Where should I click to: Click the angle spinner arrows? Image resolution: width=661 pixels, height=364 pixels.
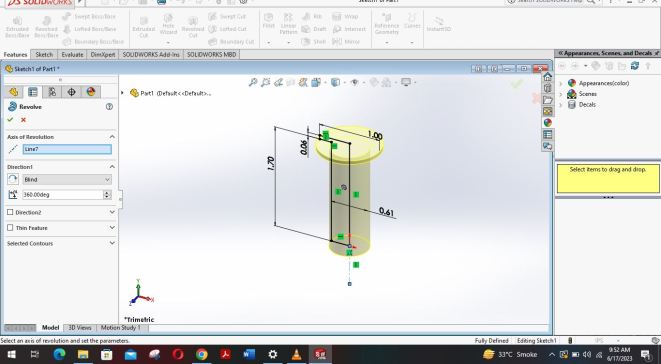107,194
